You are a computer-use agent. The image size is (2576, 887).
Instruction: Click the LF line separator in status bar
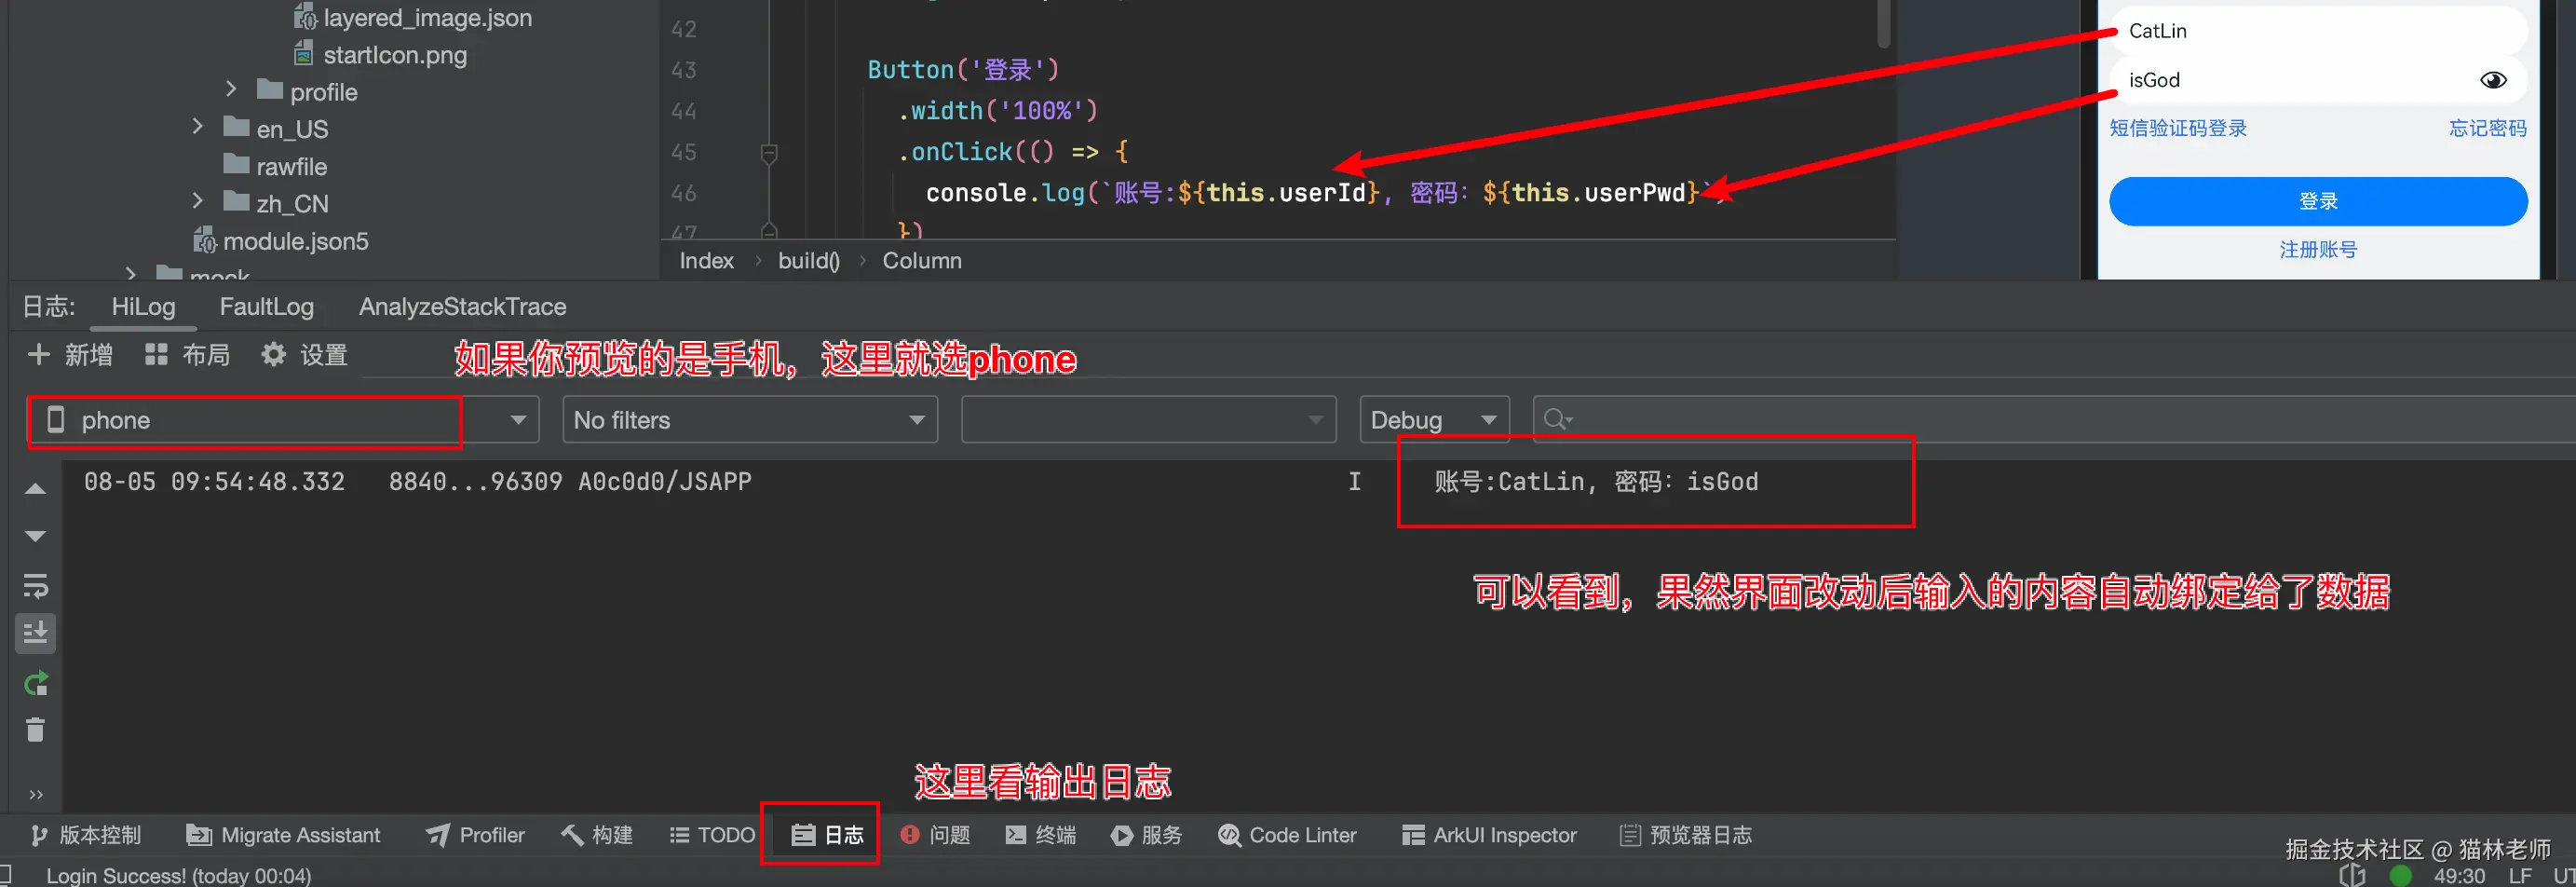tap(2520, 876)
